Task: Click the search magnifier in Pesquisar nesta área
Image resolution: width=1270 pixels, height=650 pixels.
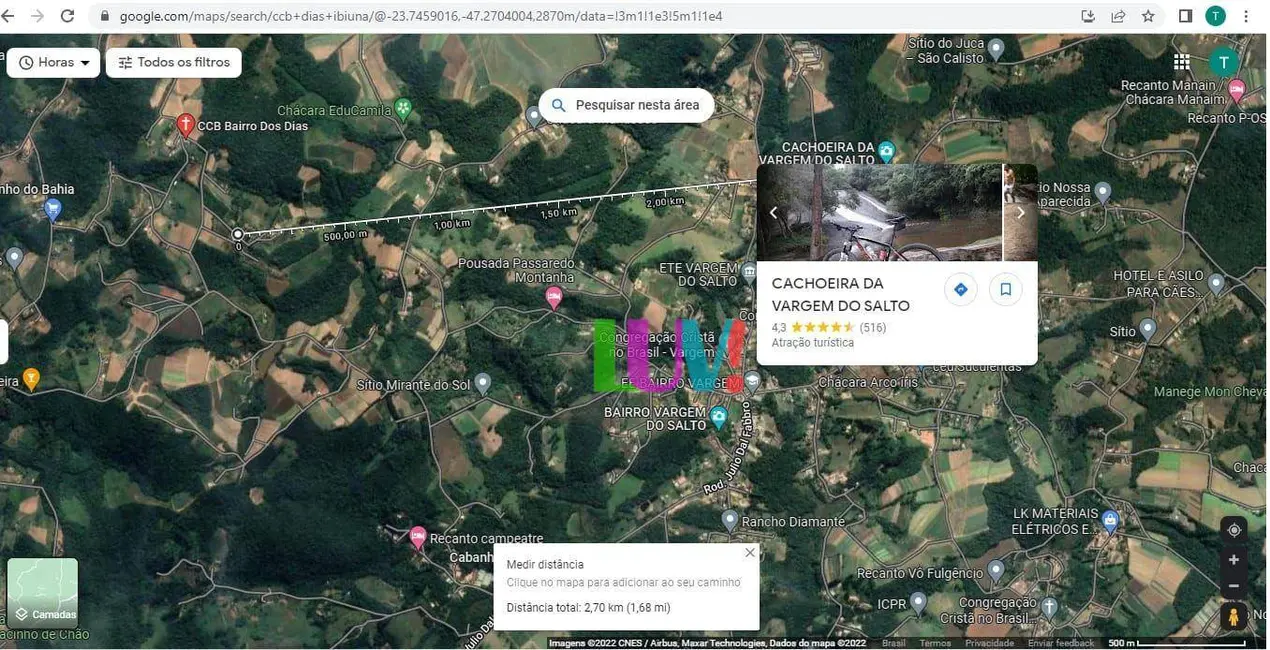Action: [559, 104]
